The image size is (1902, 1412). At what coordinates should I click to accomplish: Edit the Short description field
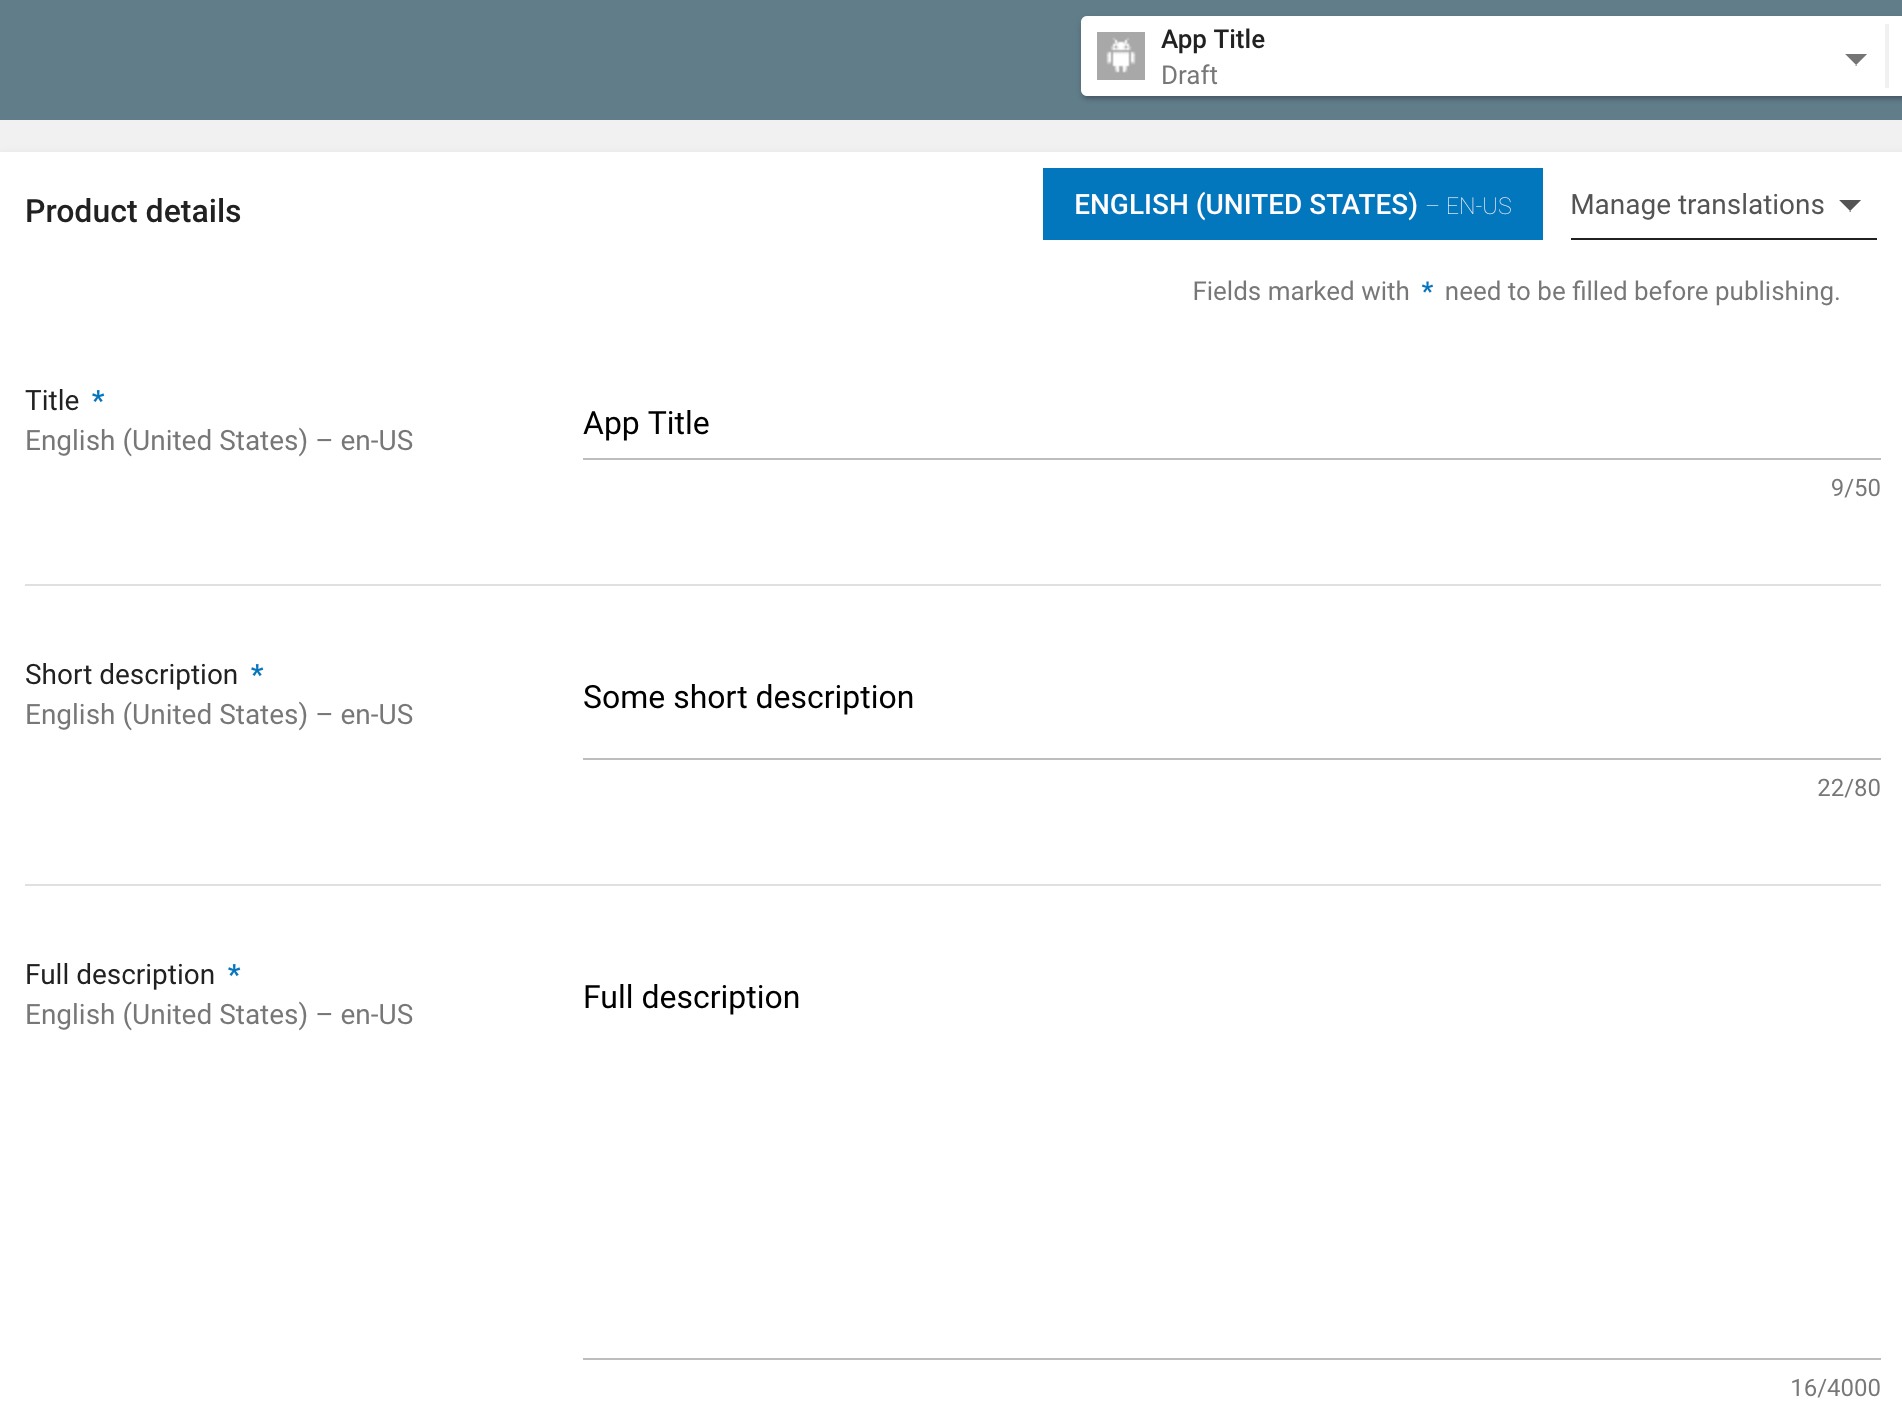tap(1231, 708)
